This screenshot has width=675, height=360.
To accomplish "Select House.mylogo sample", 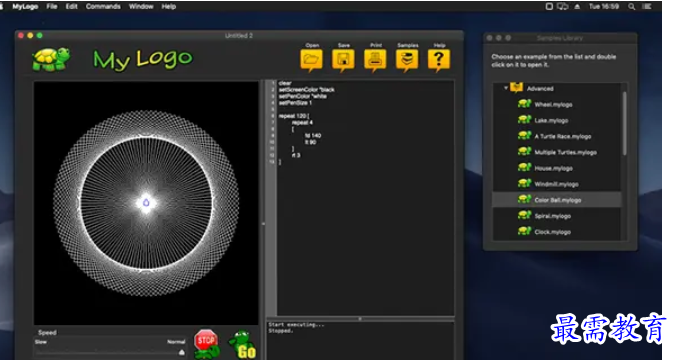I will 553,168.
